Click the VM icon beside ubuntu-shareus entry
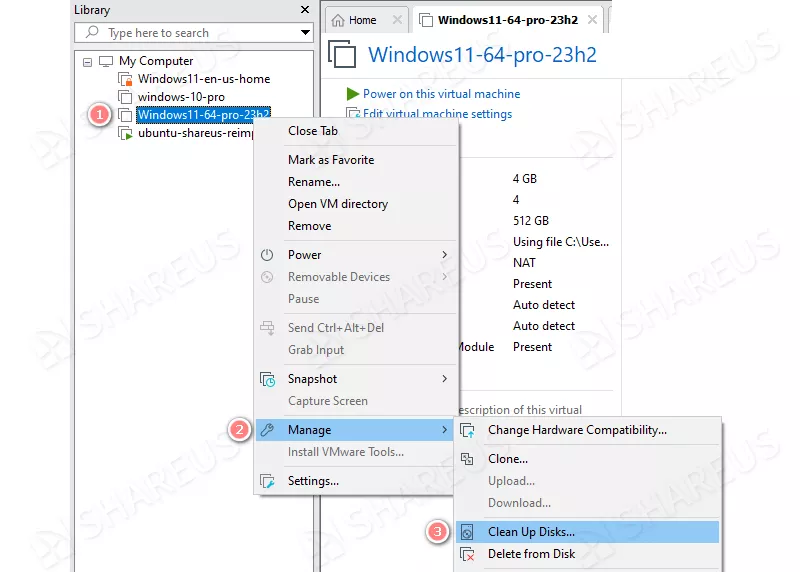This screenshot has width=800, height=572. tap(125, 133)
